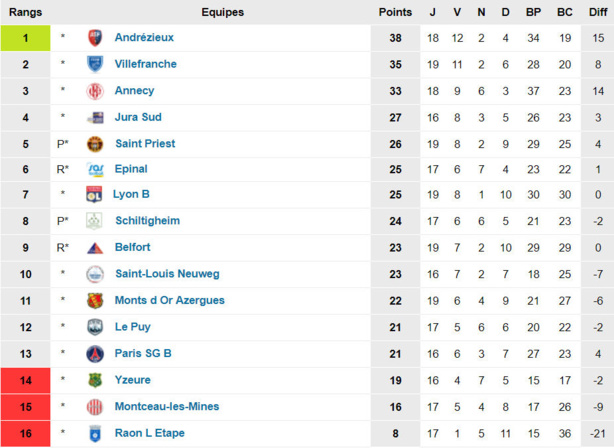The width and height of the screenshot is (614, 448).
Task: Click the Lyon B club crest
Action: coord(95,195)
